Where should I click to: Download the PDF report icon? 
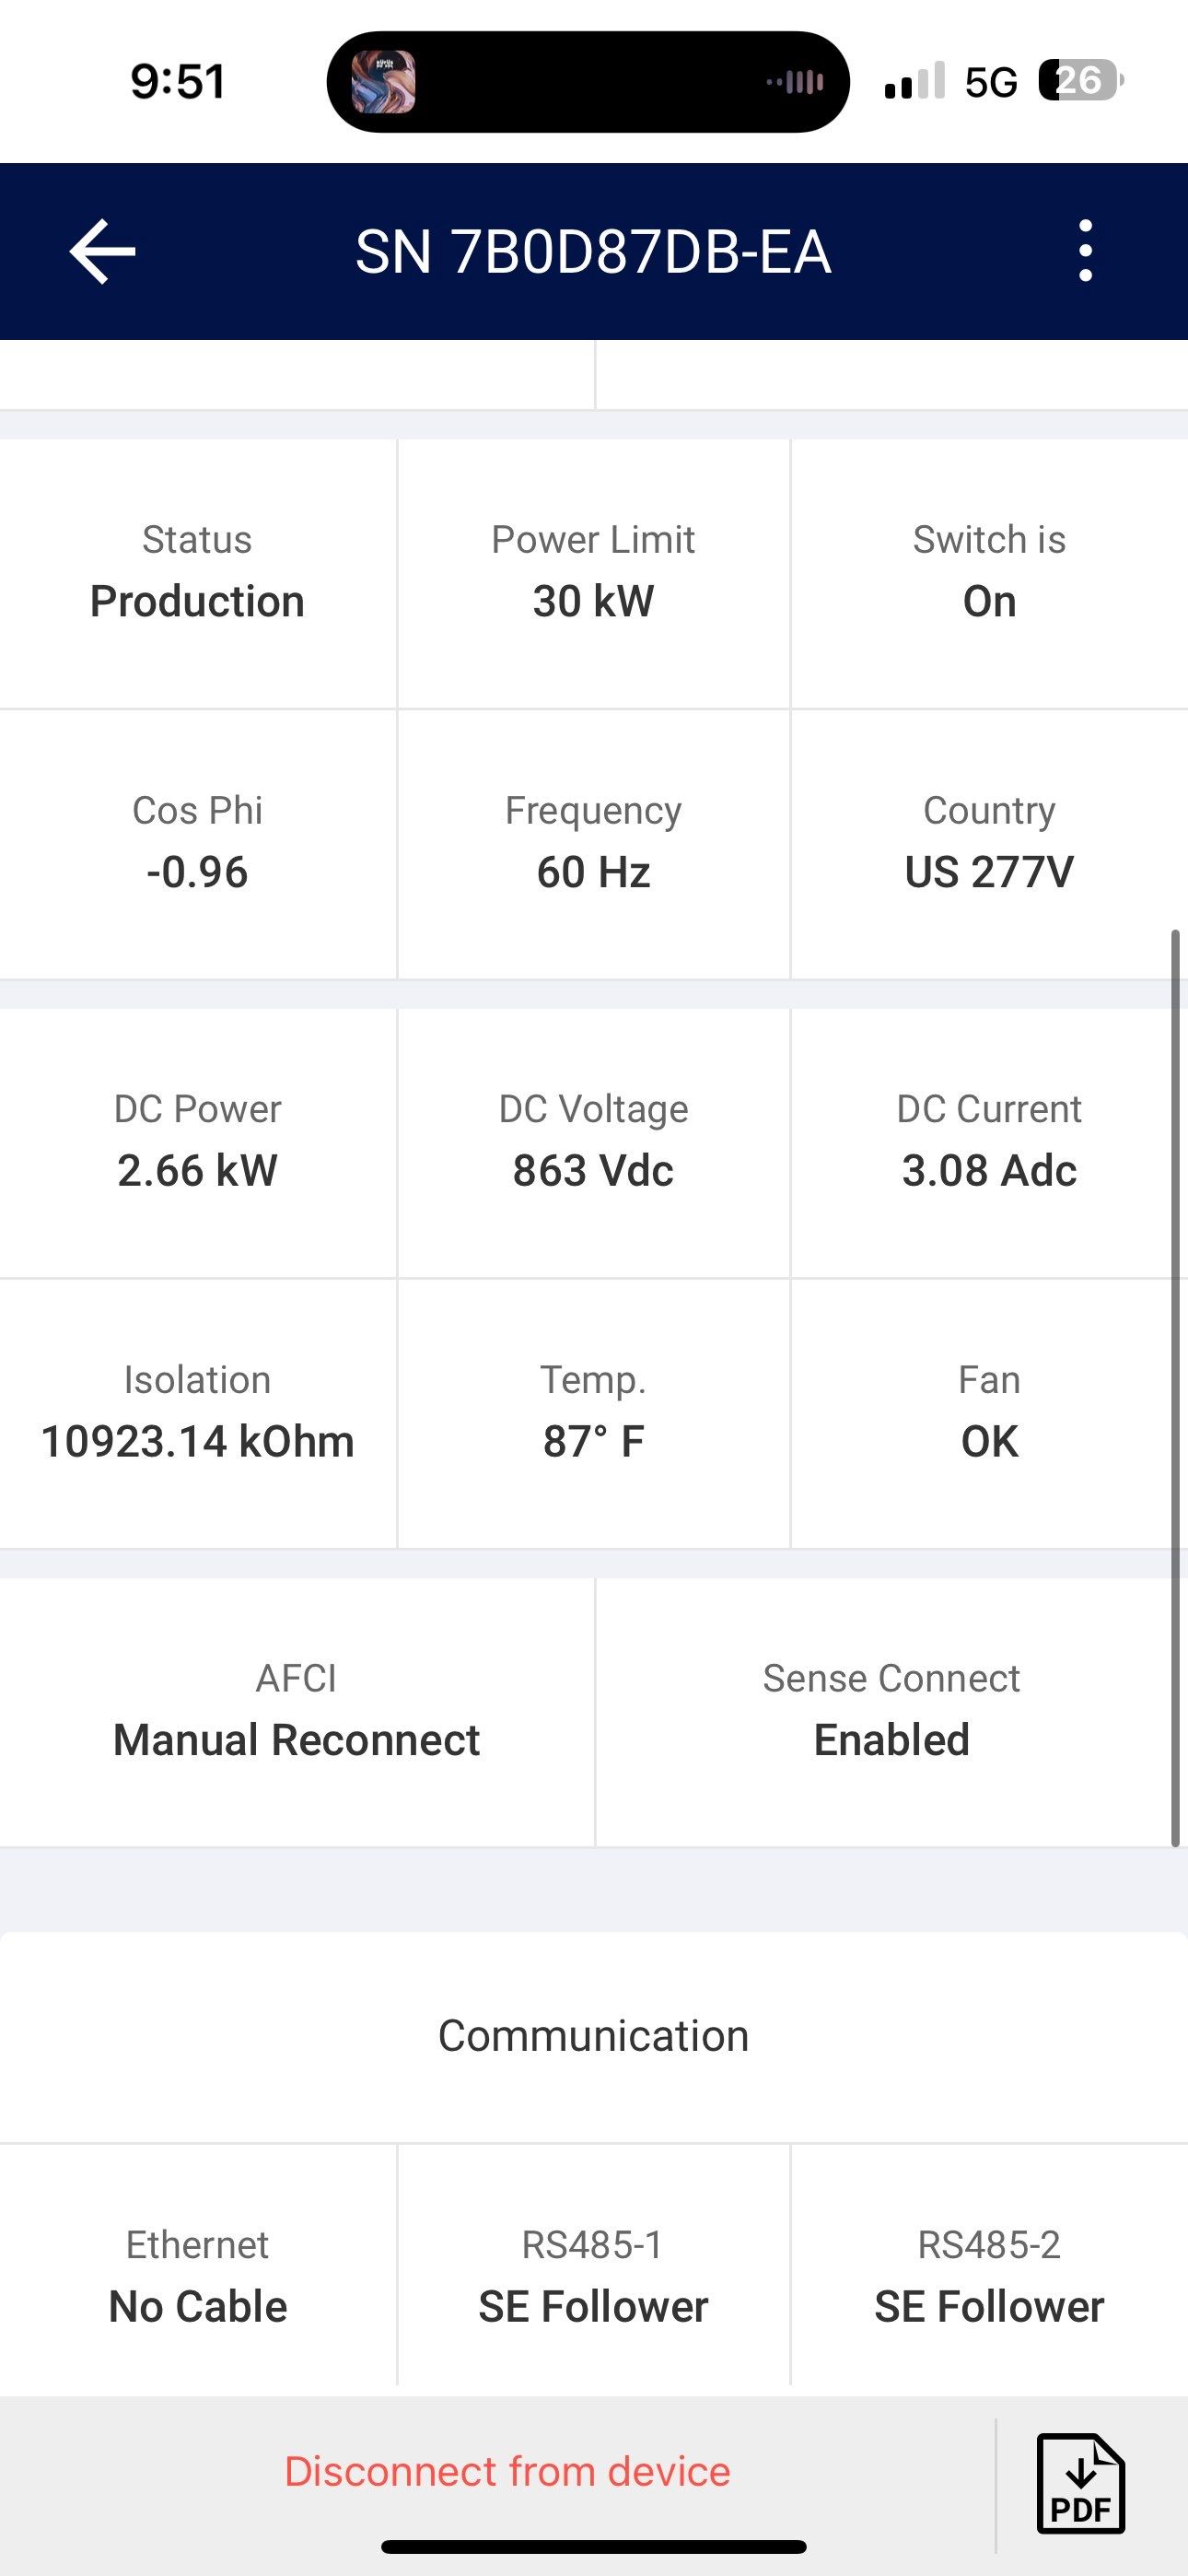pyautogui.click(x=1080, y=2483)
